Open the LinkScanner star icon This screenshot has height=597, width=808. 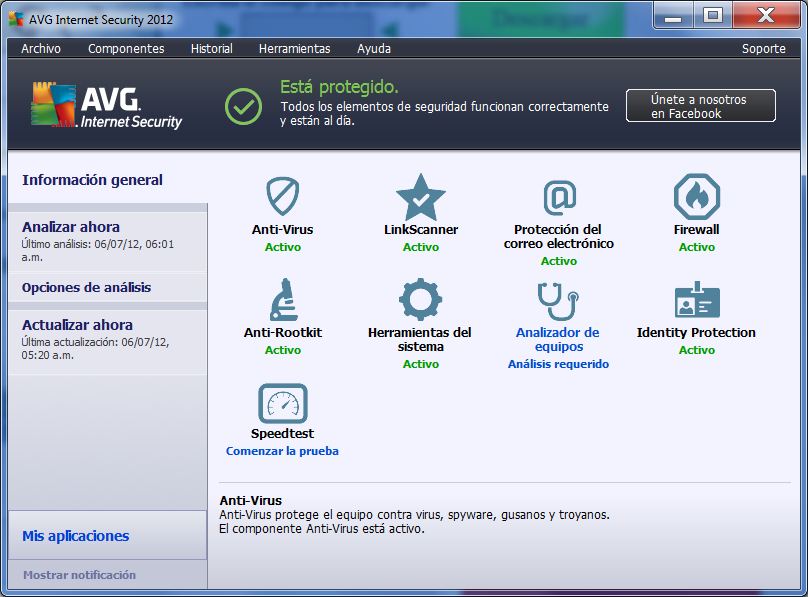[x=420, y=197]
